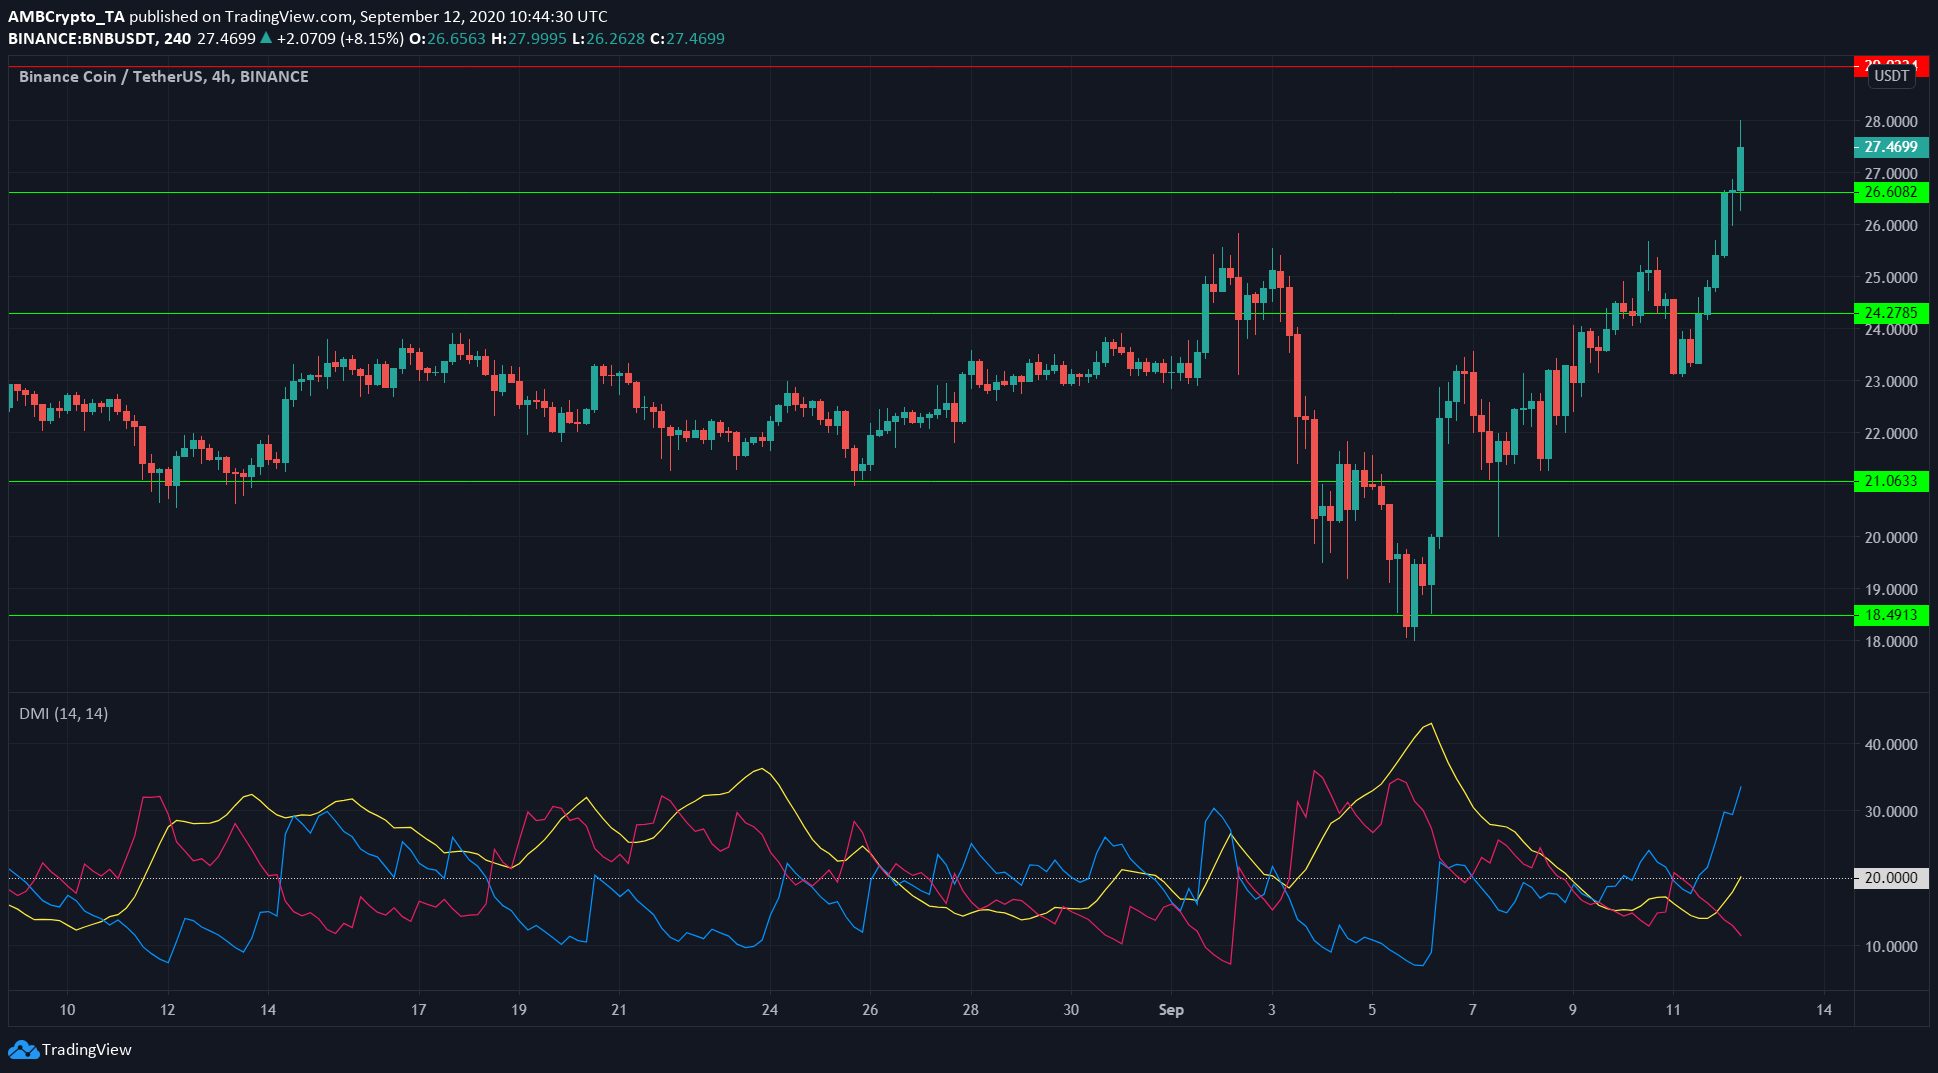Click the 23.0000 price axis label

[x=1891, y=382]
